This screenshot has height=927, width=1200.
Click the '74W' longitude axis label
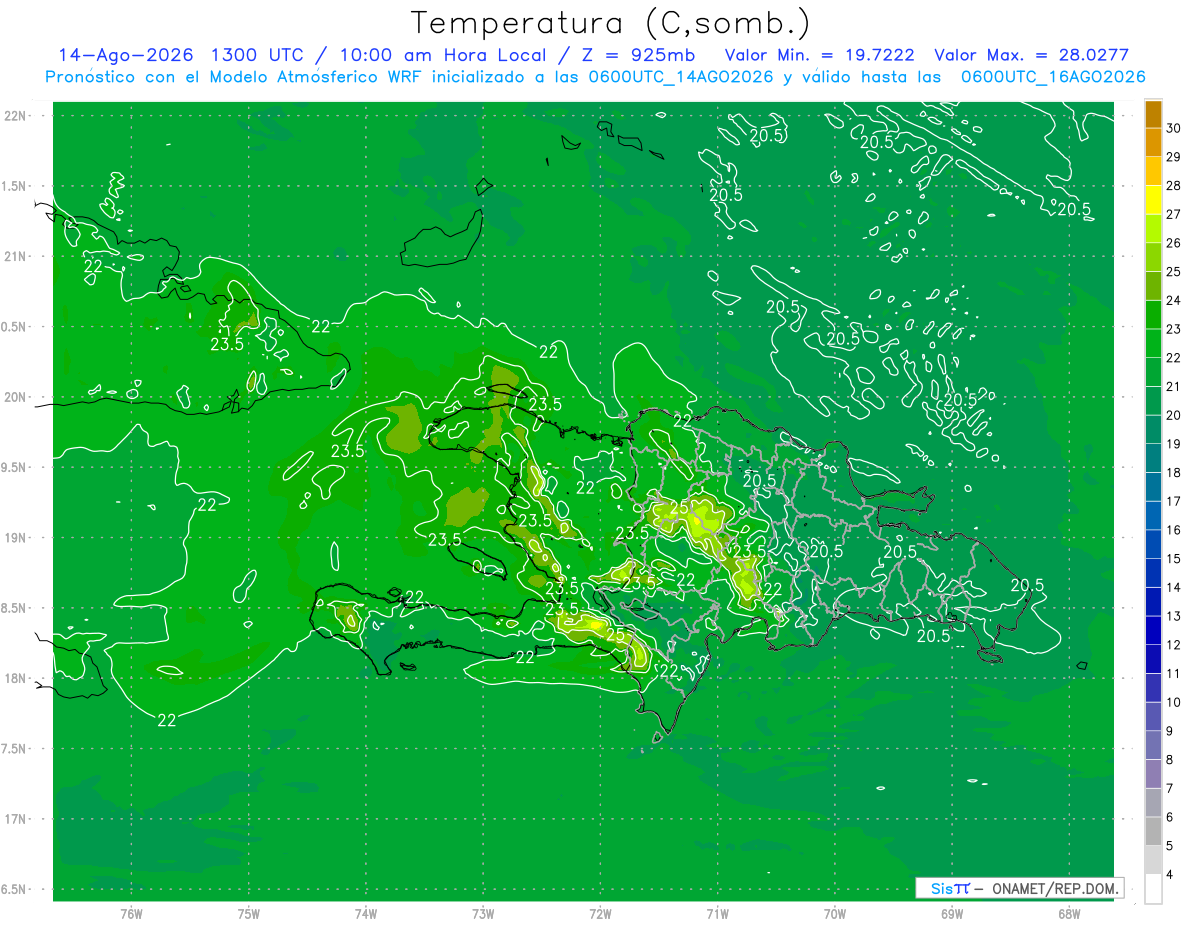pyautogui.click(x=366, y=914)
